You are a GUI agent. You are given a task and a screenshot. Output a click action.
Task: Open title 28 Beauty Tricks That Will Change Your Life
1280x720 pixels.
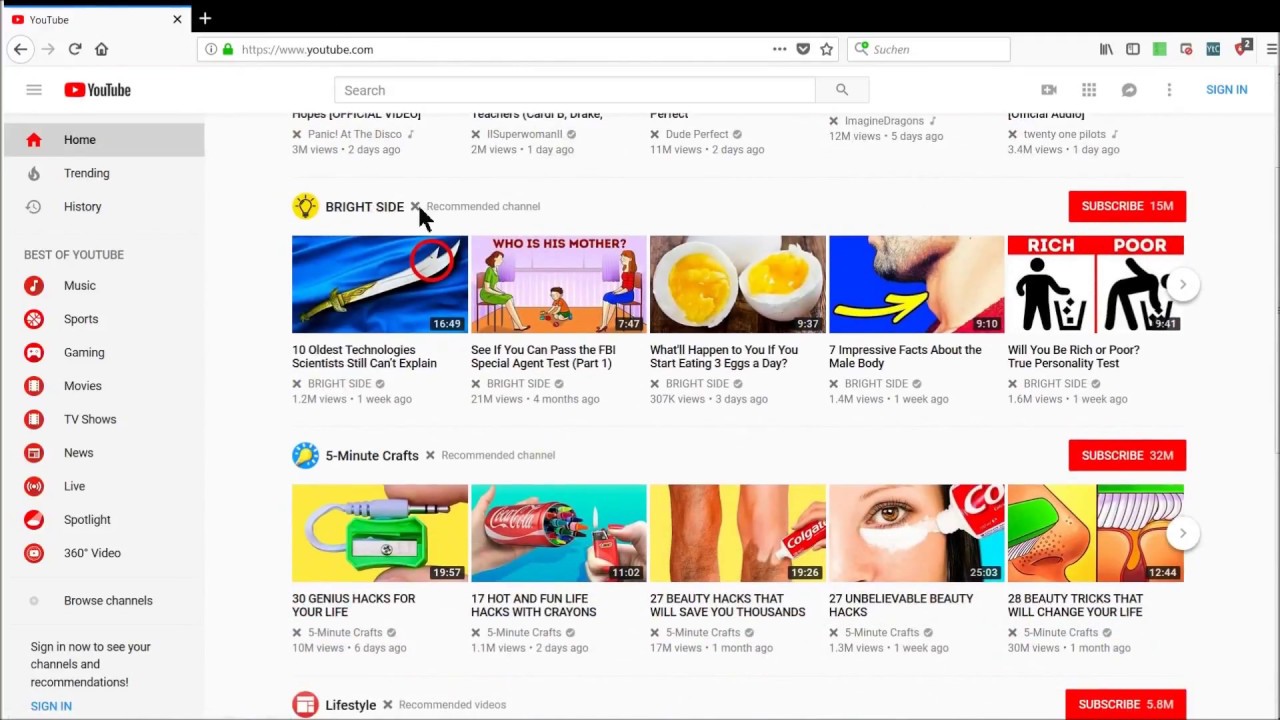[1075, 605]
